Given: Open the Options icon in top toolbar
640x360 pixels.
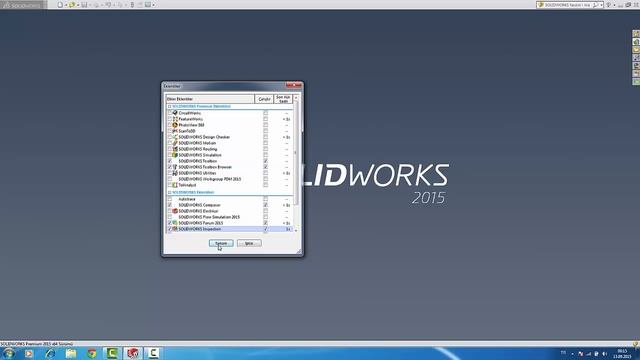Looking at the screenshot, I should click(x=148, y=5).
